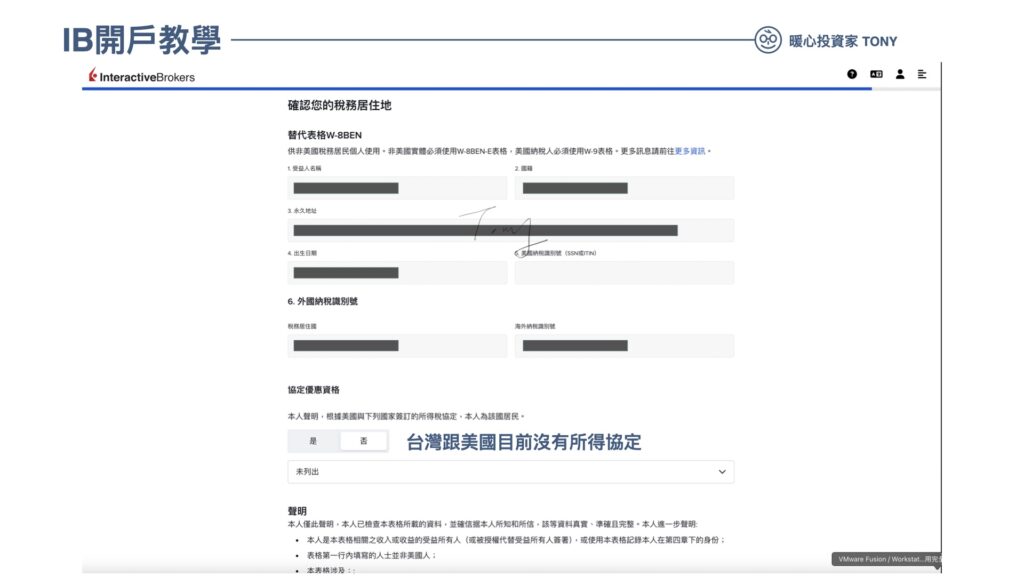Click the 暖心投資家 TONY avatar logo
The image size is (1024, 576).
tap(768, 40)
